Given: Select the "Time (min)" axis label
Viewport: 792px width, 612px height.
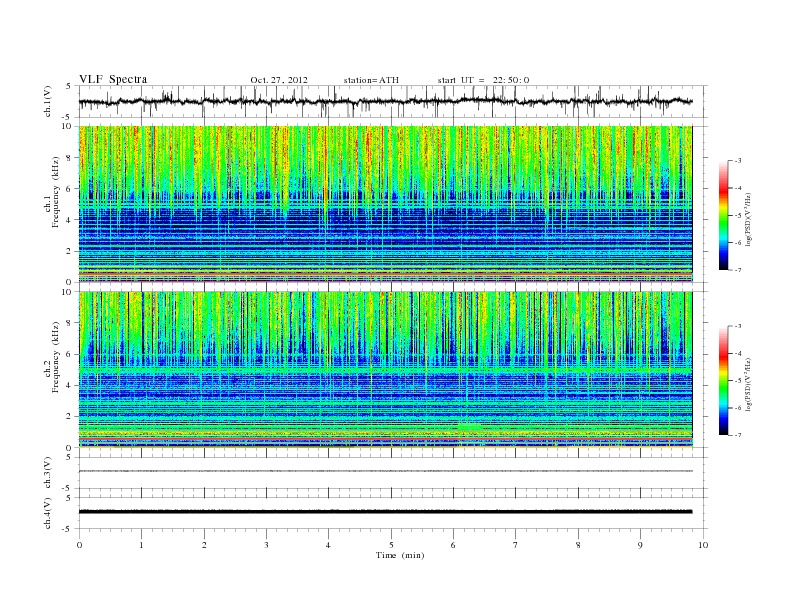Looking at the screenshot, I should [400, 555].
